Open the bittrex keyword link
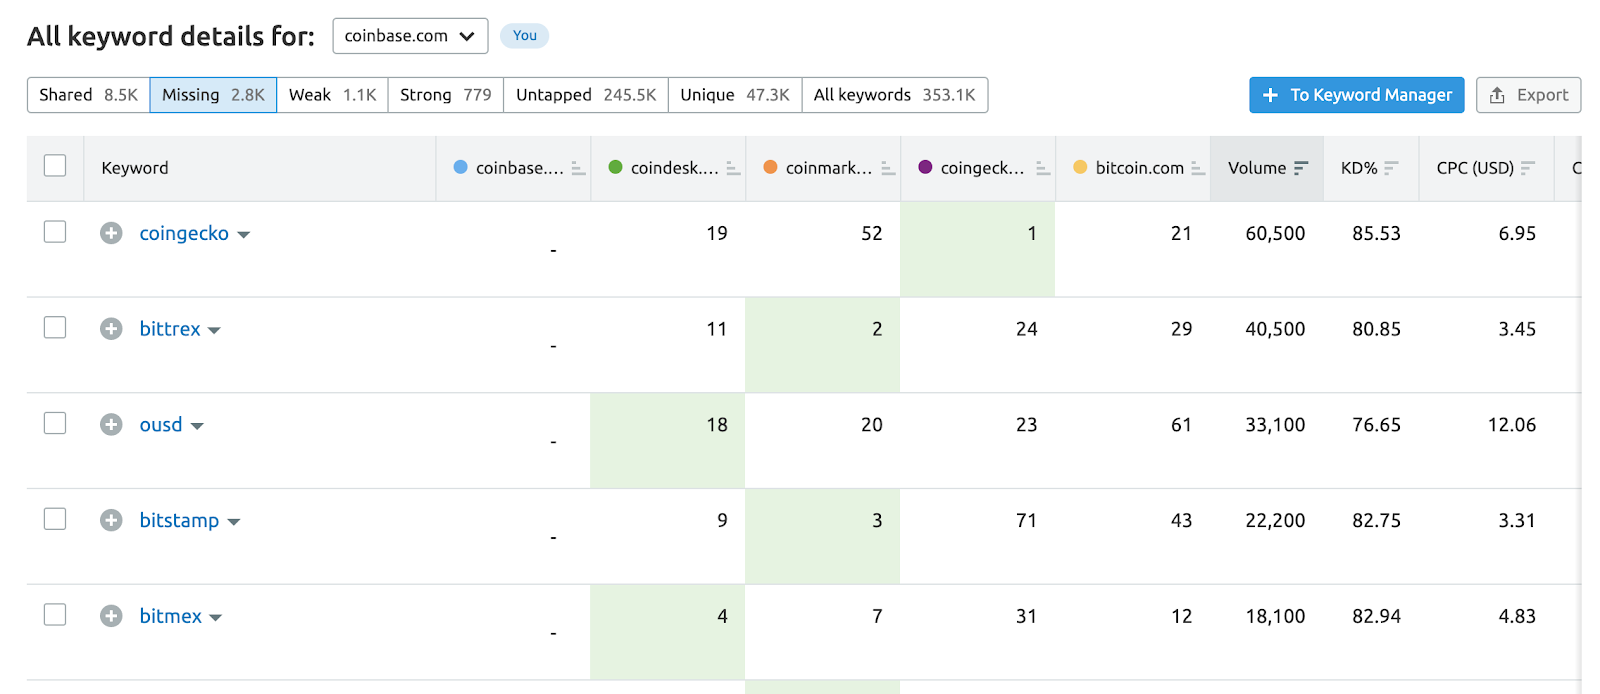Viewport: 1600px width, 694px height. [170, 329]
